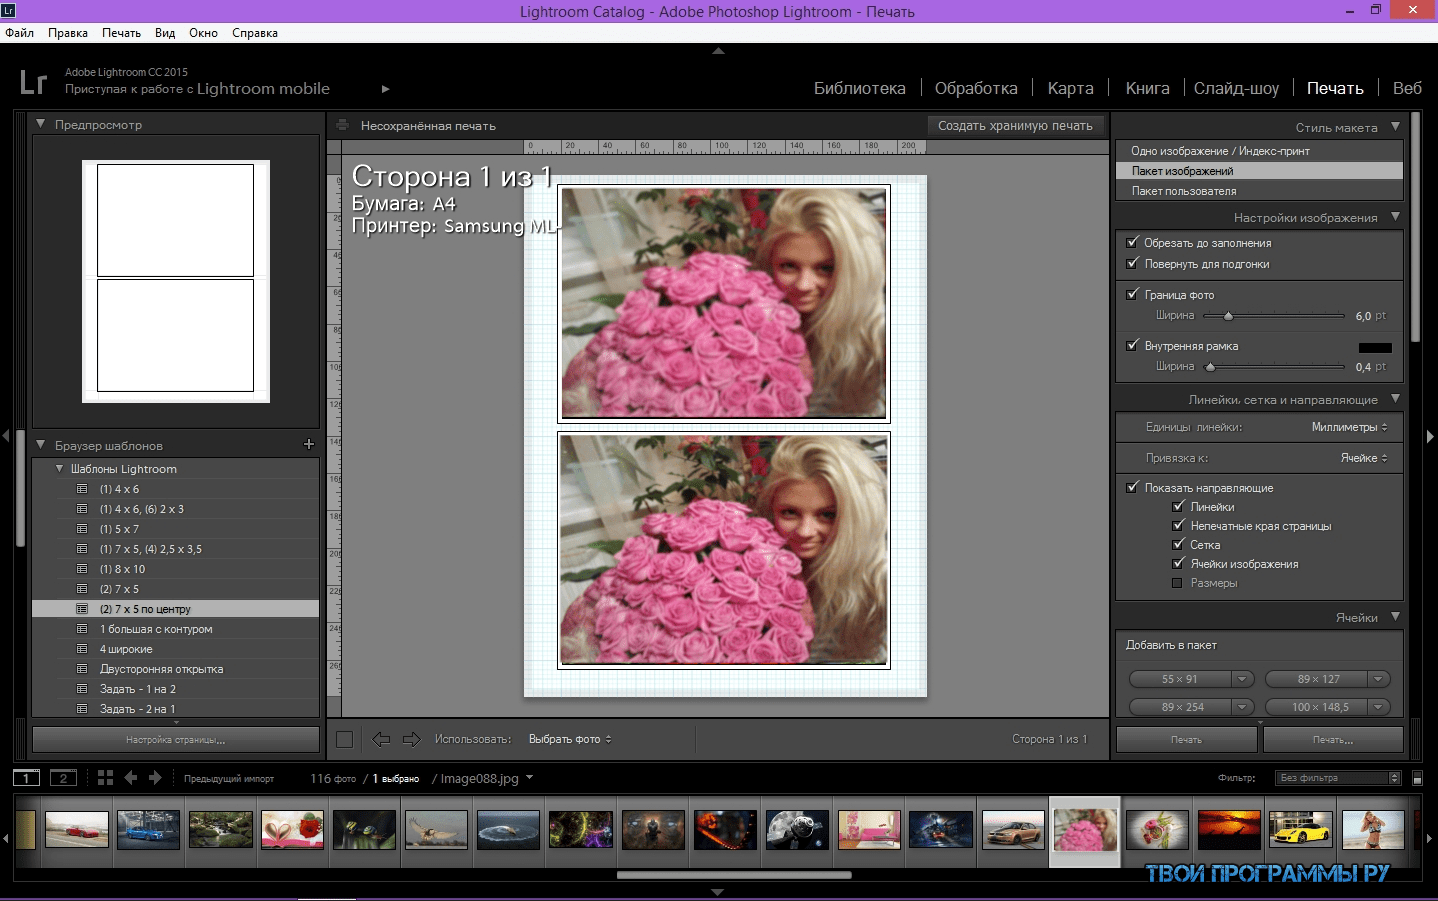Image resolution: width=1438 pixels, height=901 pixels.
Task: Click printer icon next to Несохранённая печать
Action: tap(343, 126)
